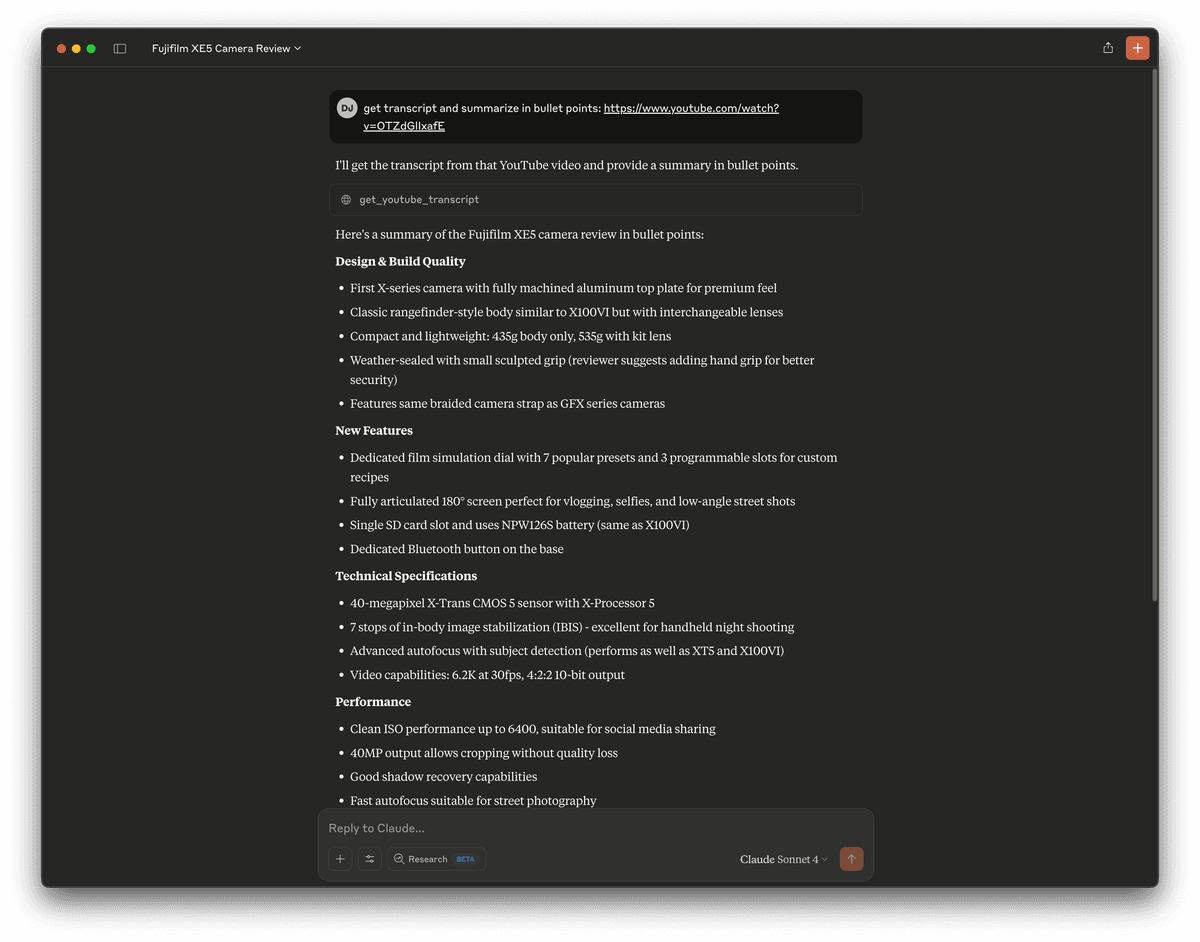Send message with the arrow button

pos(851,859)
